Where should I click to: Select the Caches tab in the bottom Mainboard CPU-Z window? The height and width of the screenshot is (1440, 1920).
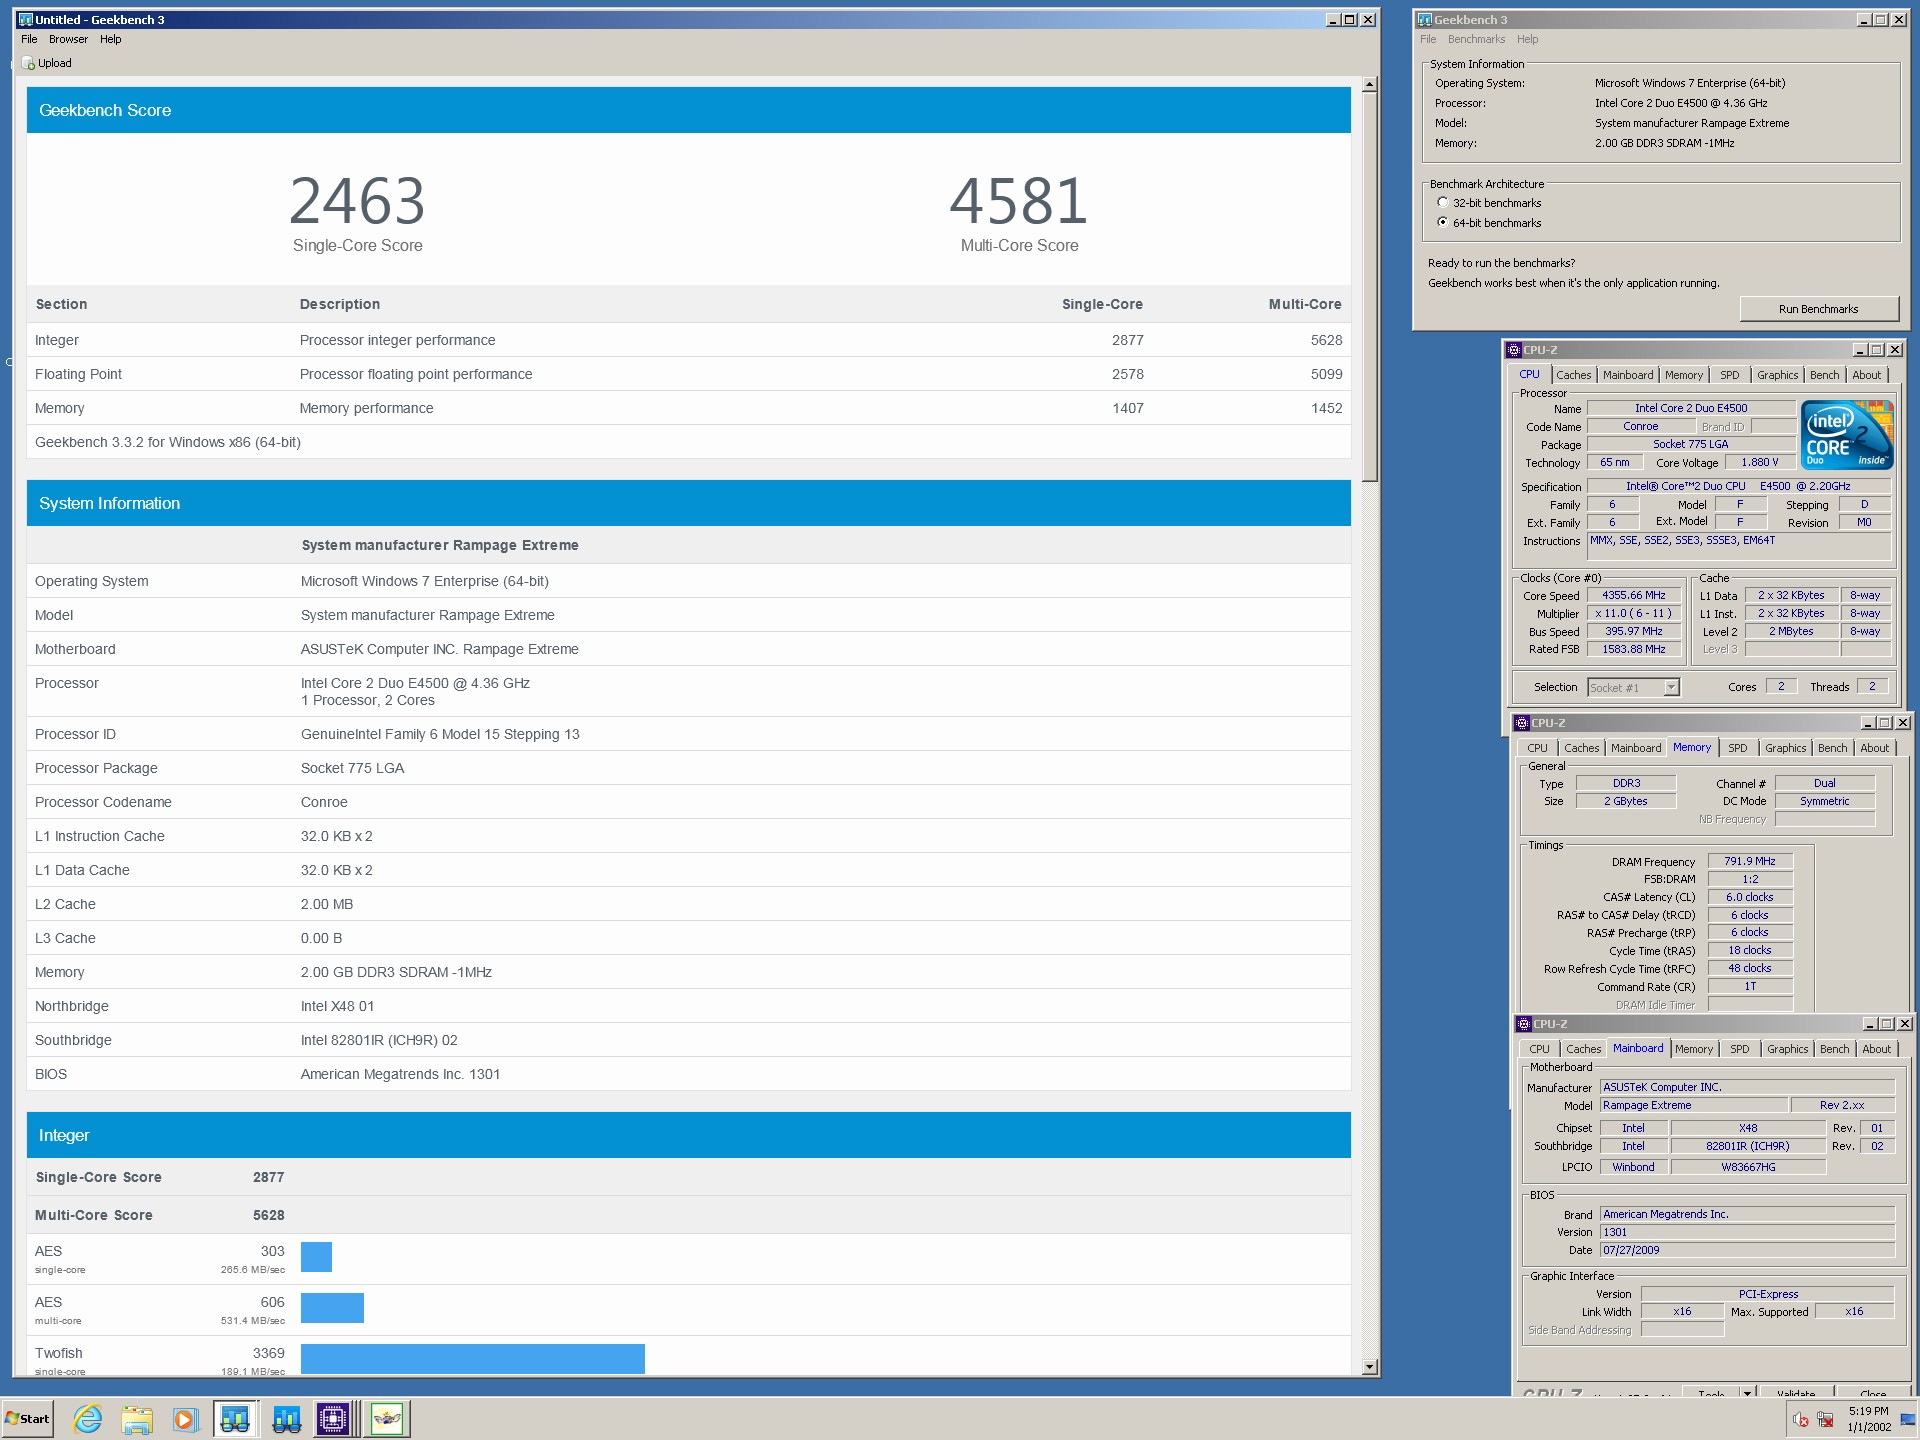click(x=1583, y=1049)
